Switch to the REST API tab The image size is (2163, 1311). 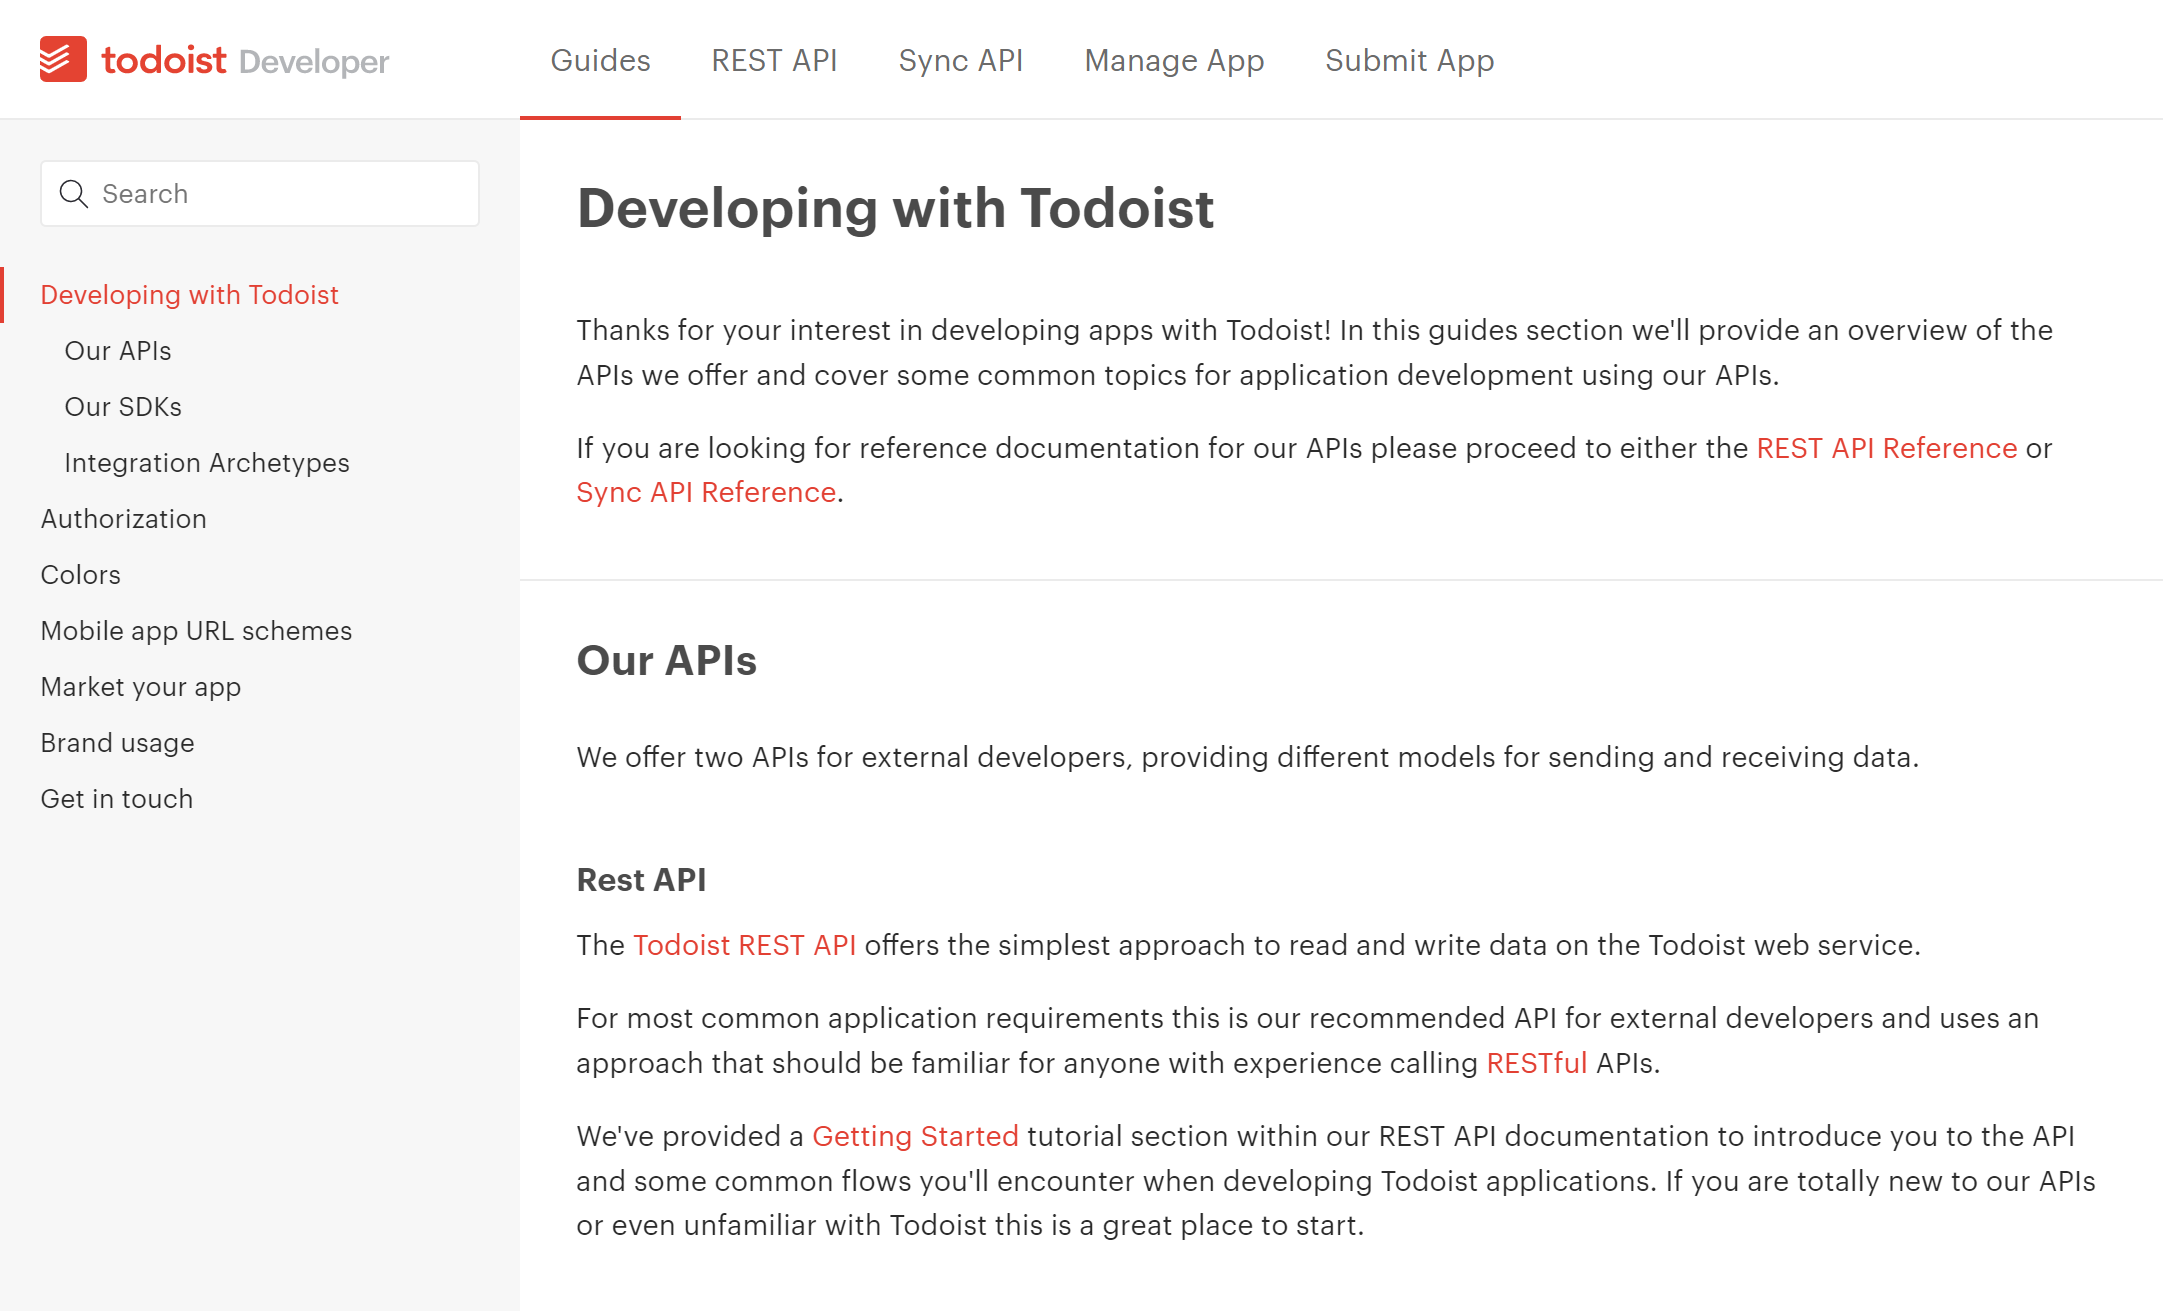(774, 61)
